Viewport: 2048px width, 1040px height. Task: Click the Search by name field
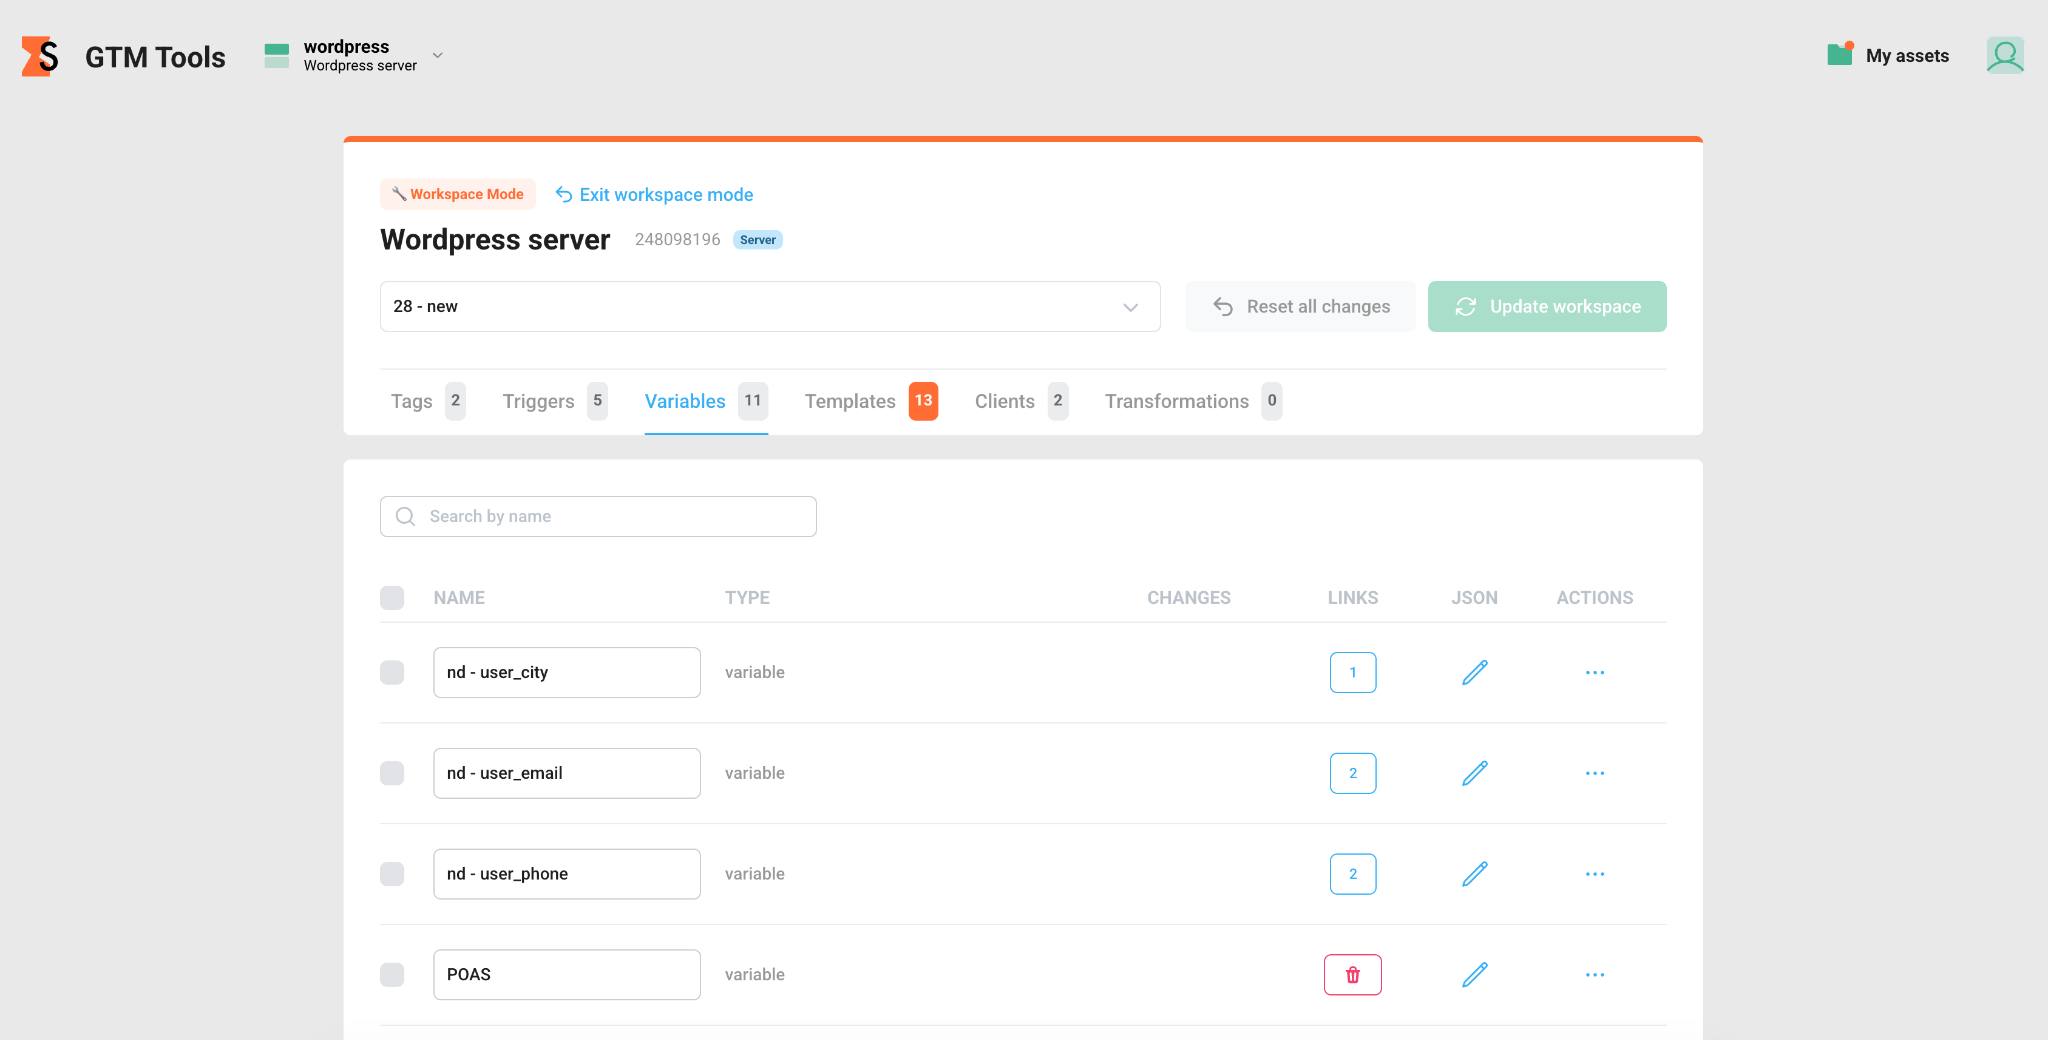[x=598, y=516]
